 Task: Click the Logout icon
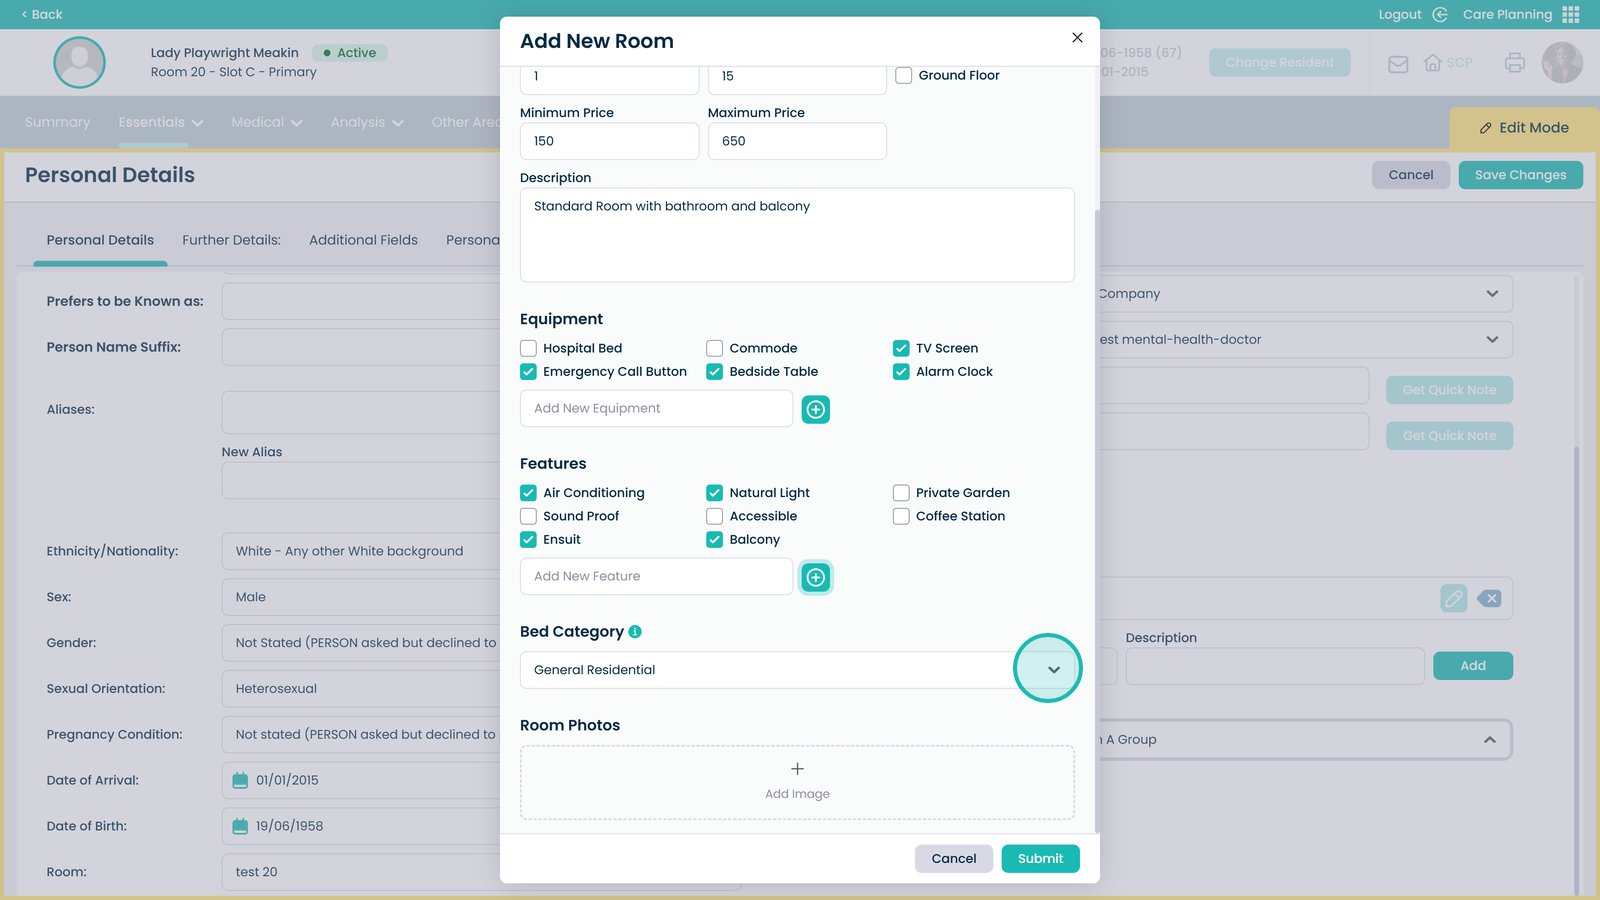coord(1440,14)
